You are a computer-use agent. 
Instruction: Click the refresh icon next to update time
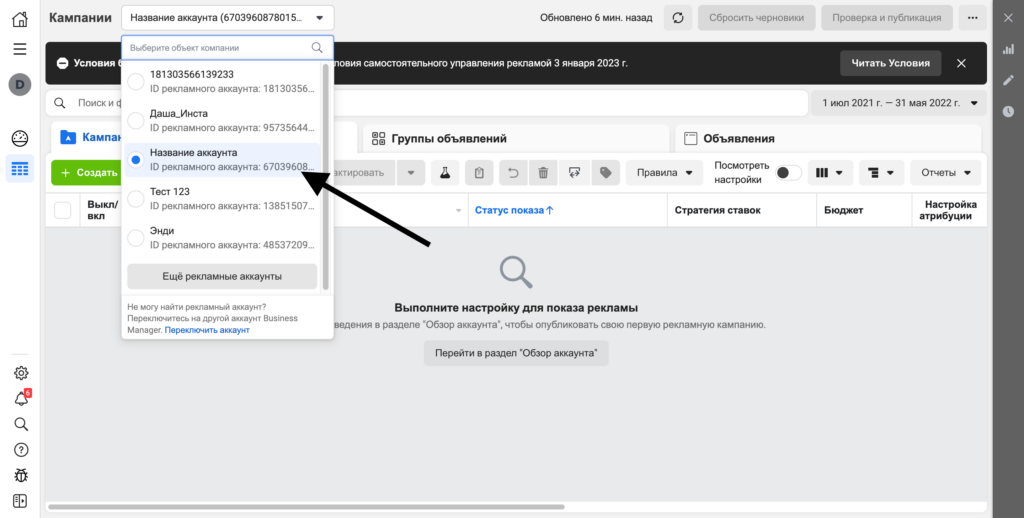tap(678, 18)
